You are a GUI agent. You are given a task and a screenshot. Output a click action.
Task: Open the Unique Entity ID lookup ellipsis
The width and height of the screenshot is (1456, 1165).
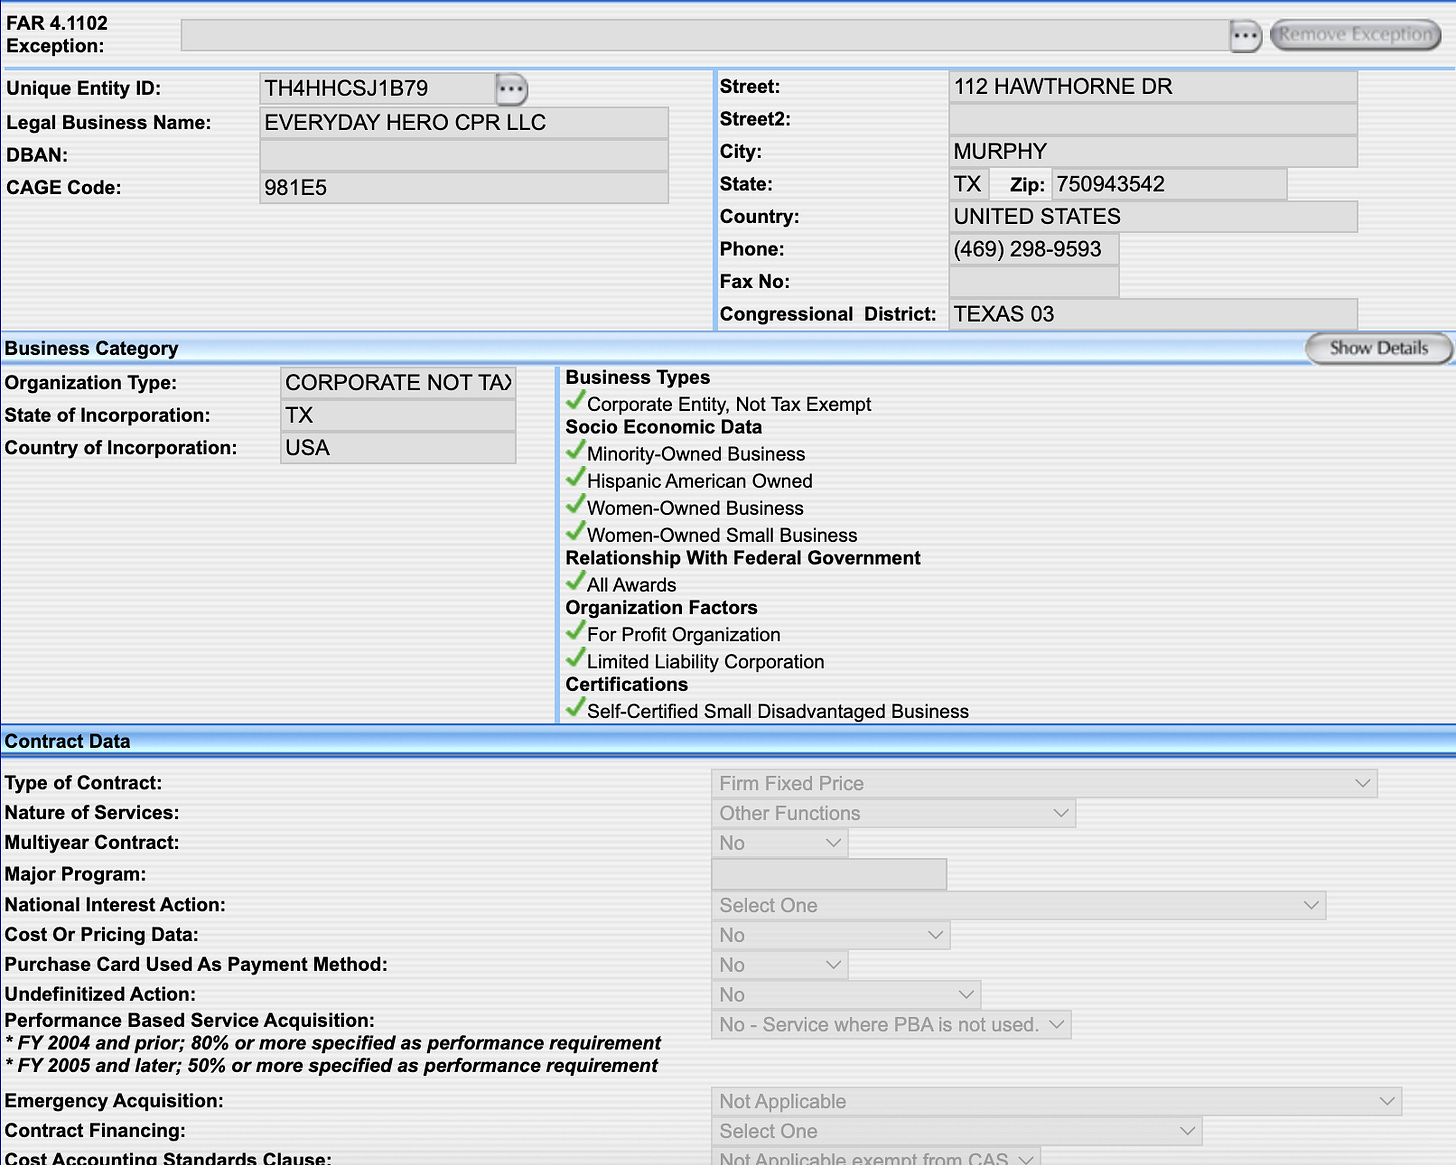(x=511, y=89)
